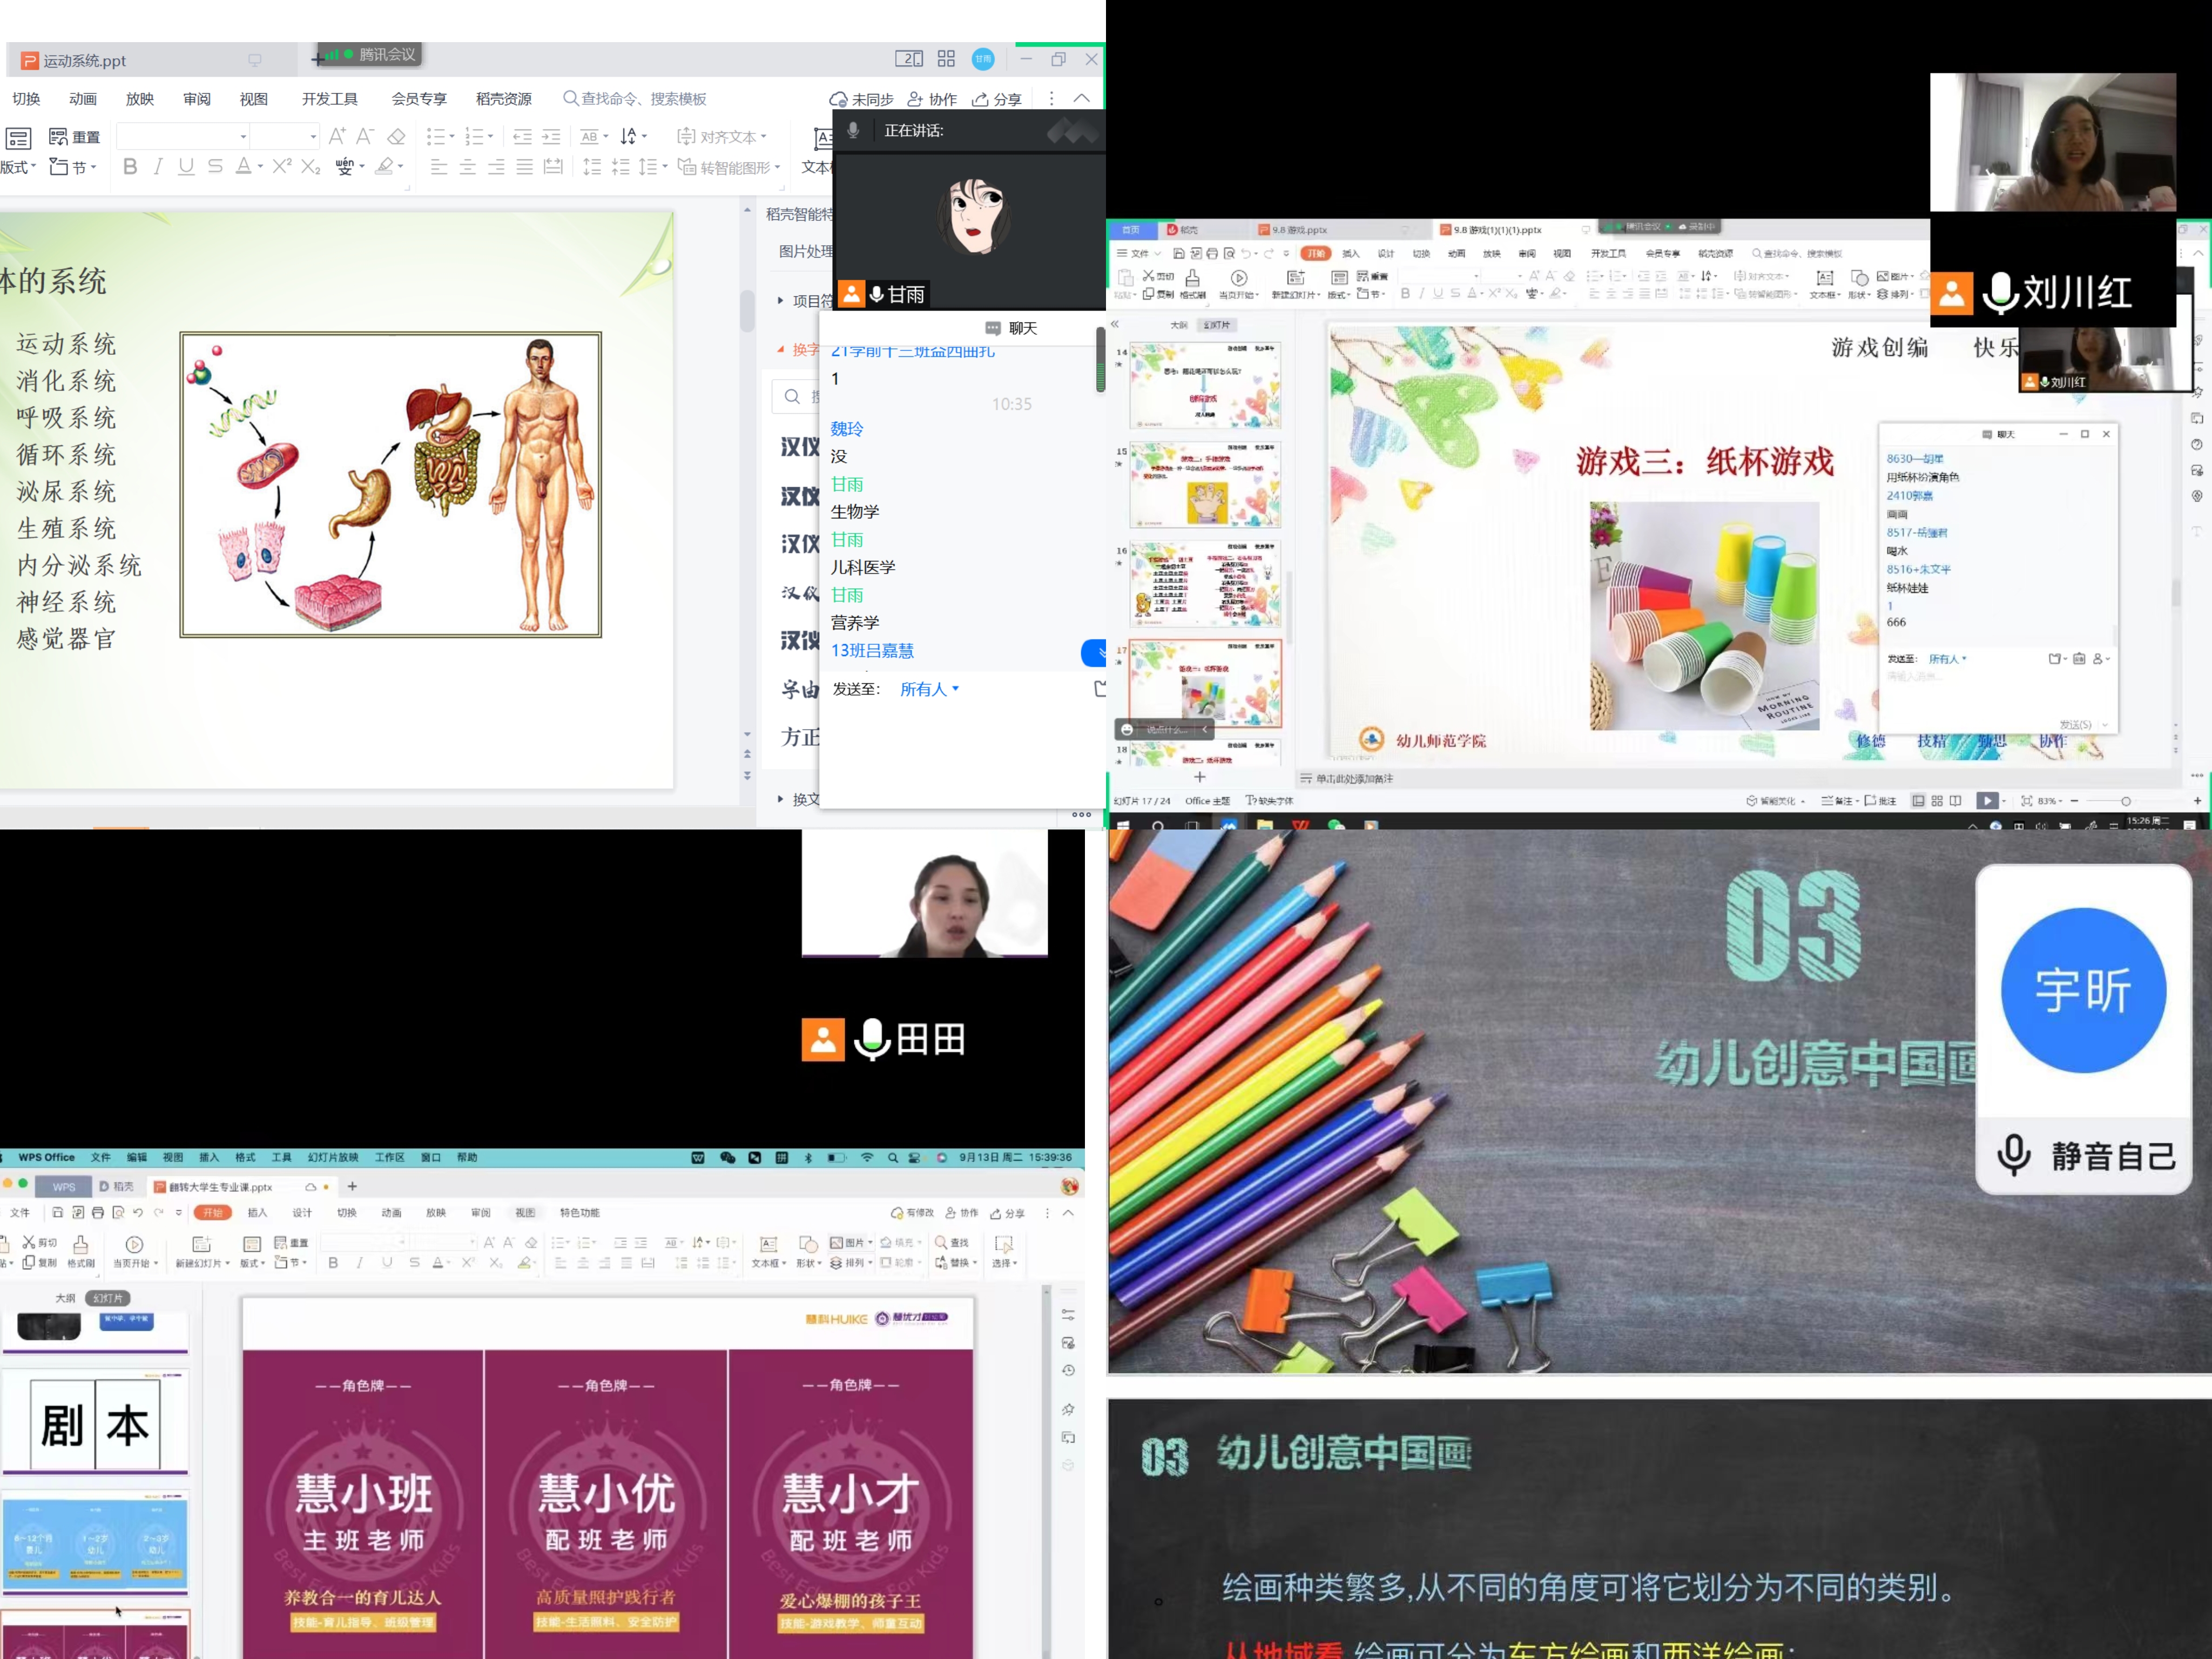
Task: Open font size combo box in 运动系统.ppt
Action: pyautogui.click(x=284, y=136)
